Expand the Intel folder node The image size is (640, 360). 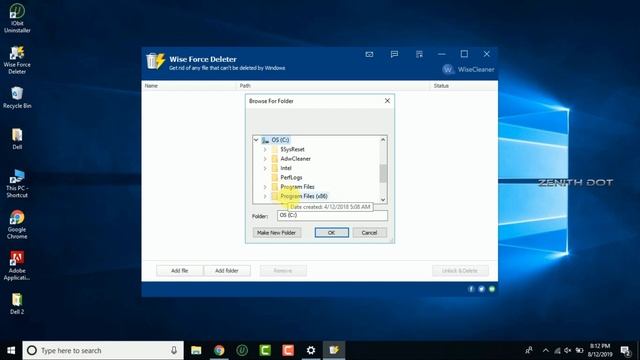click(x=265, y=168)
